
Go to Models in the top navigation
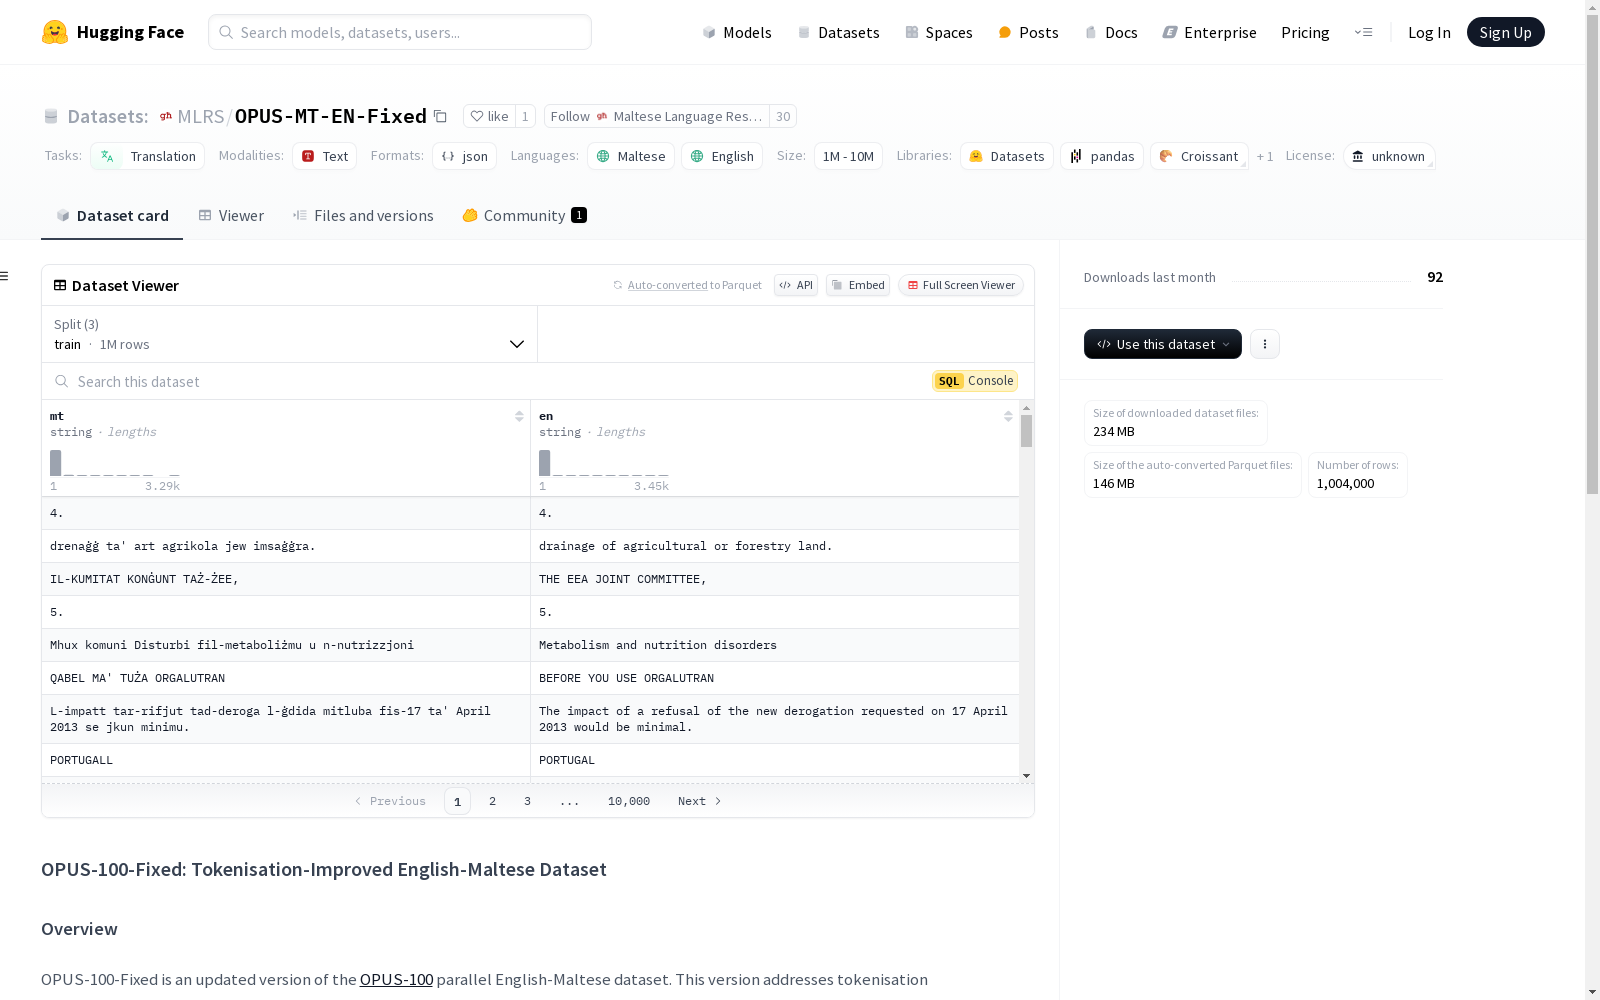tap(737, 32)
